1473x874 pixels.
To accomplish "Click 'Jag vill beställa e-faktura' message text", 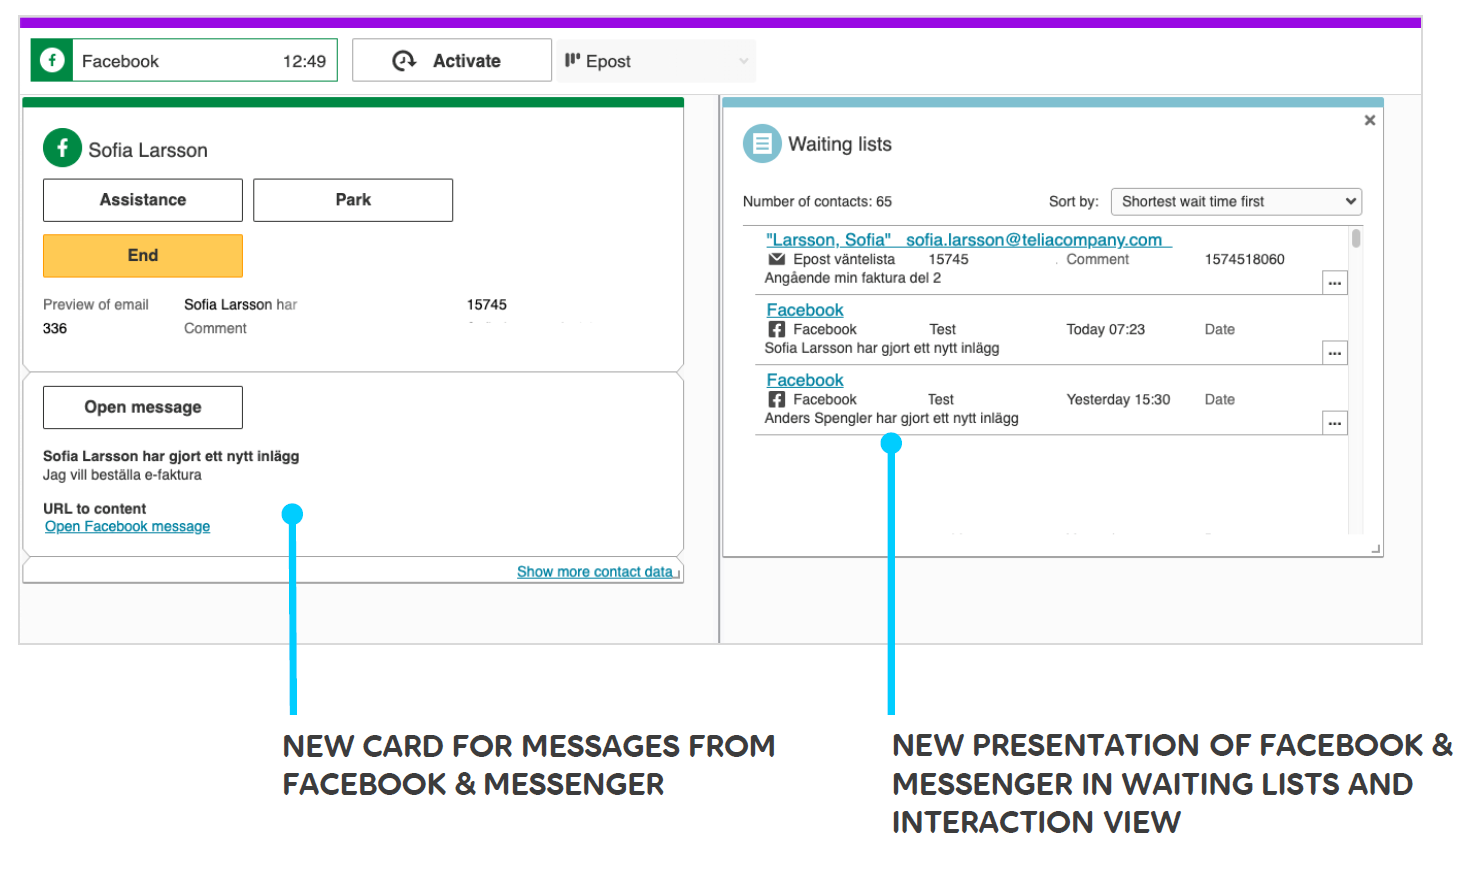I will coord(122,475).
